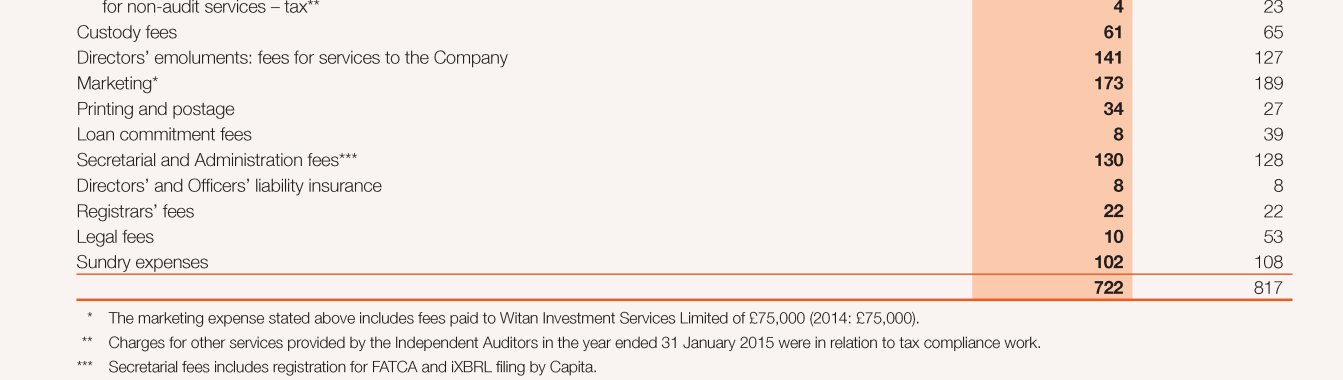Click the Witan Investment Services footnote
1343x380 pixels.
513,319
